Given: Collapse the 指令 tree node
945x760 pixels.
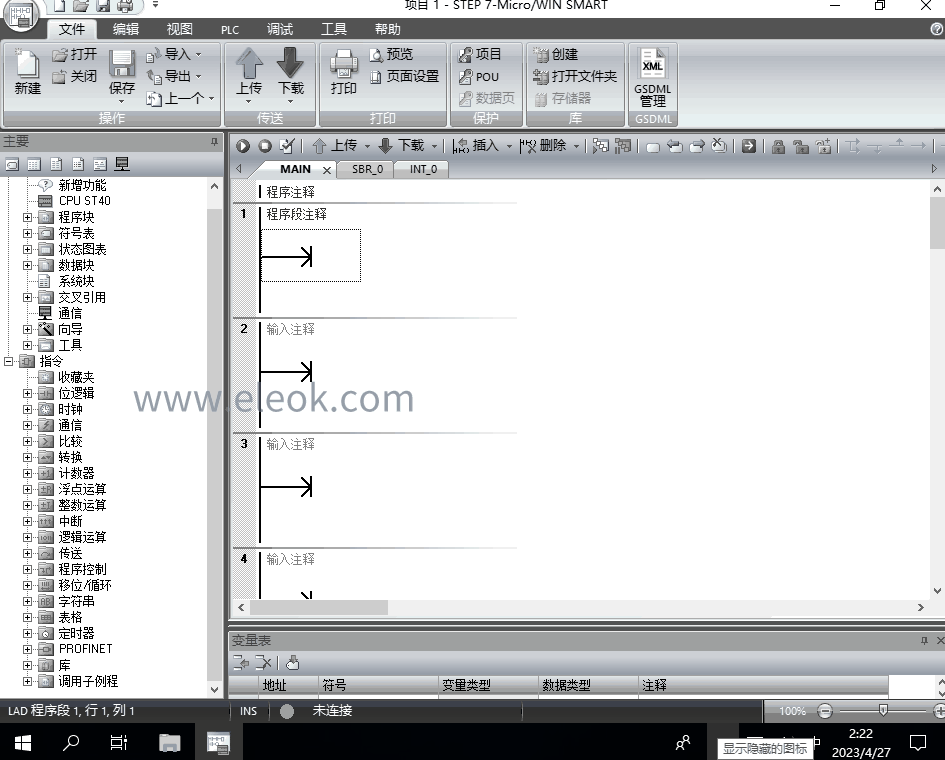Looking at the screenshot, I should (x=8, y=361).
